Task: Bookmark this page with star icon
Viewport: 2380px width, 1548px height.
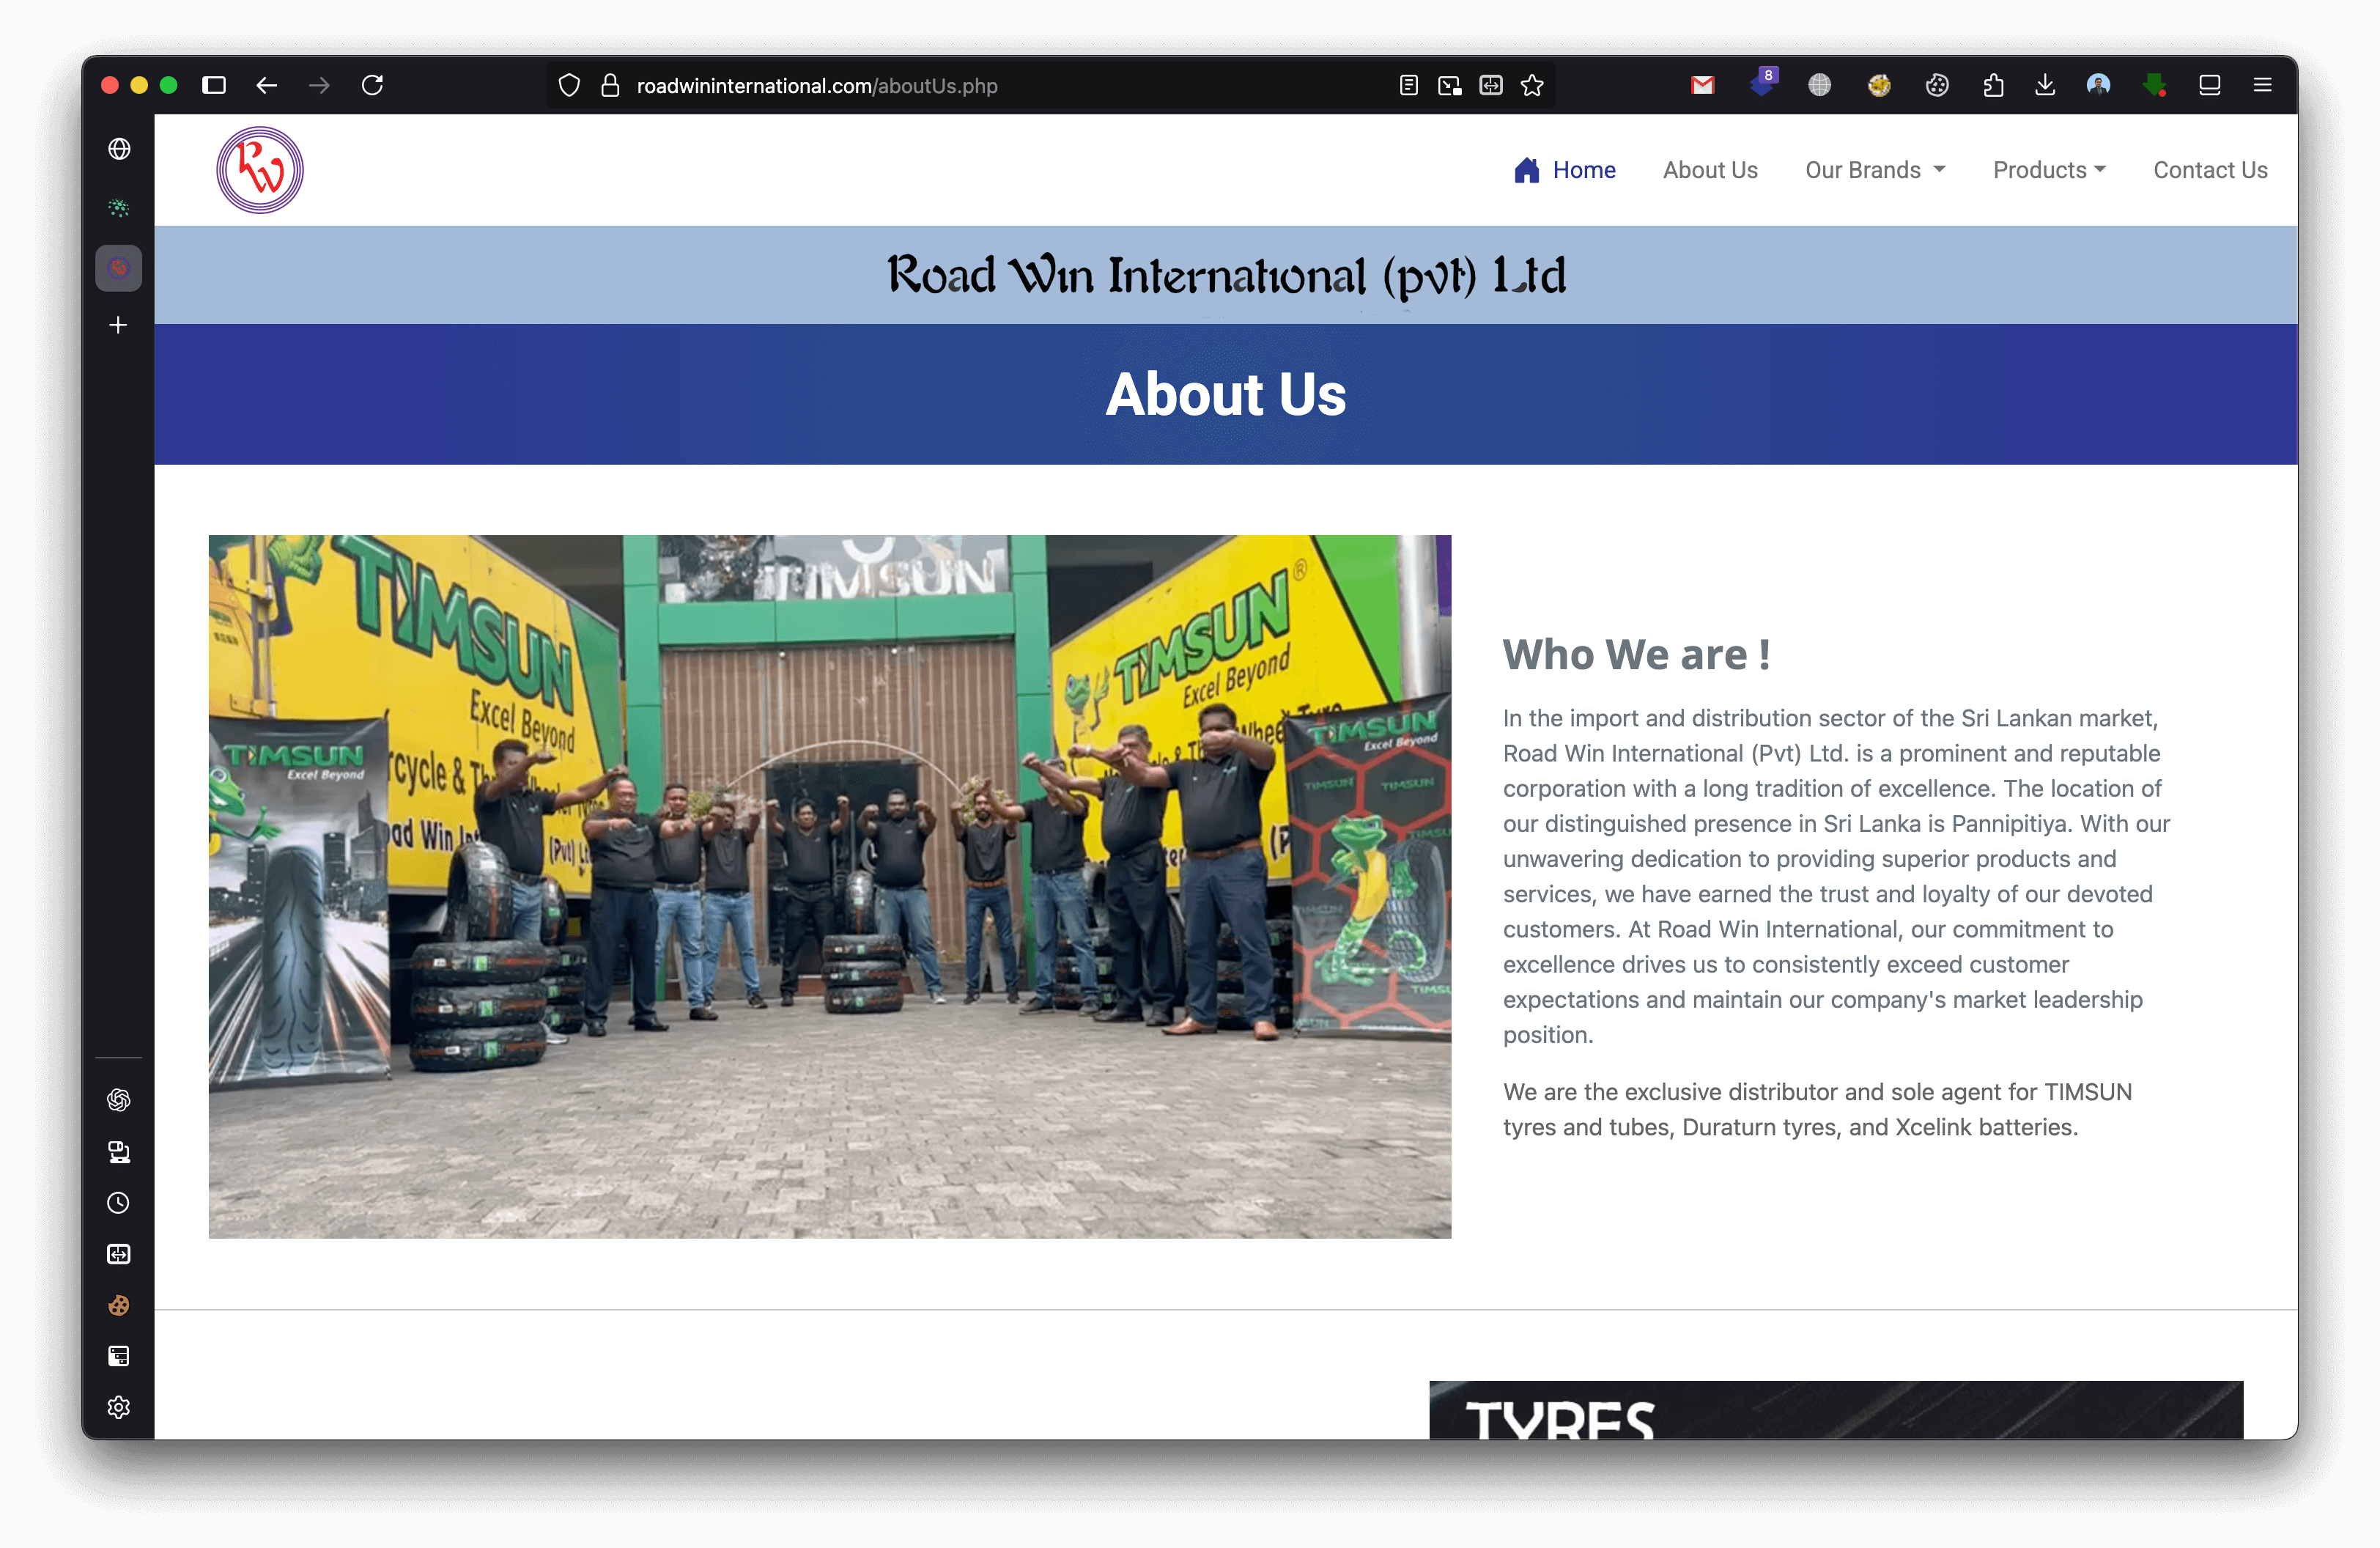Action: (x=1532, y=85)
